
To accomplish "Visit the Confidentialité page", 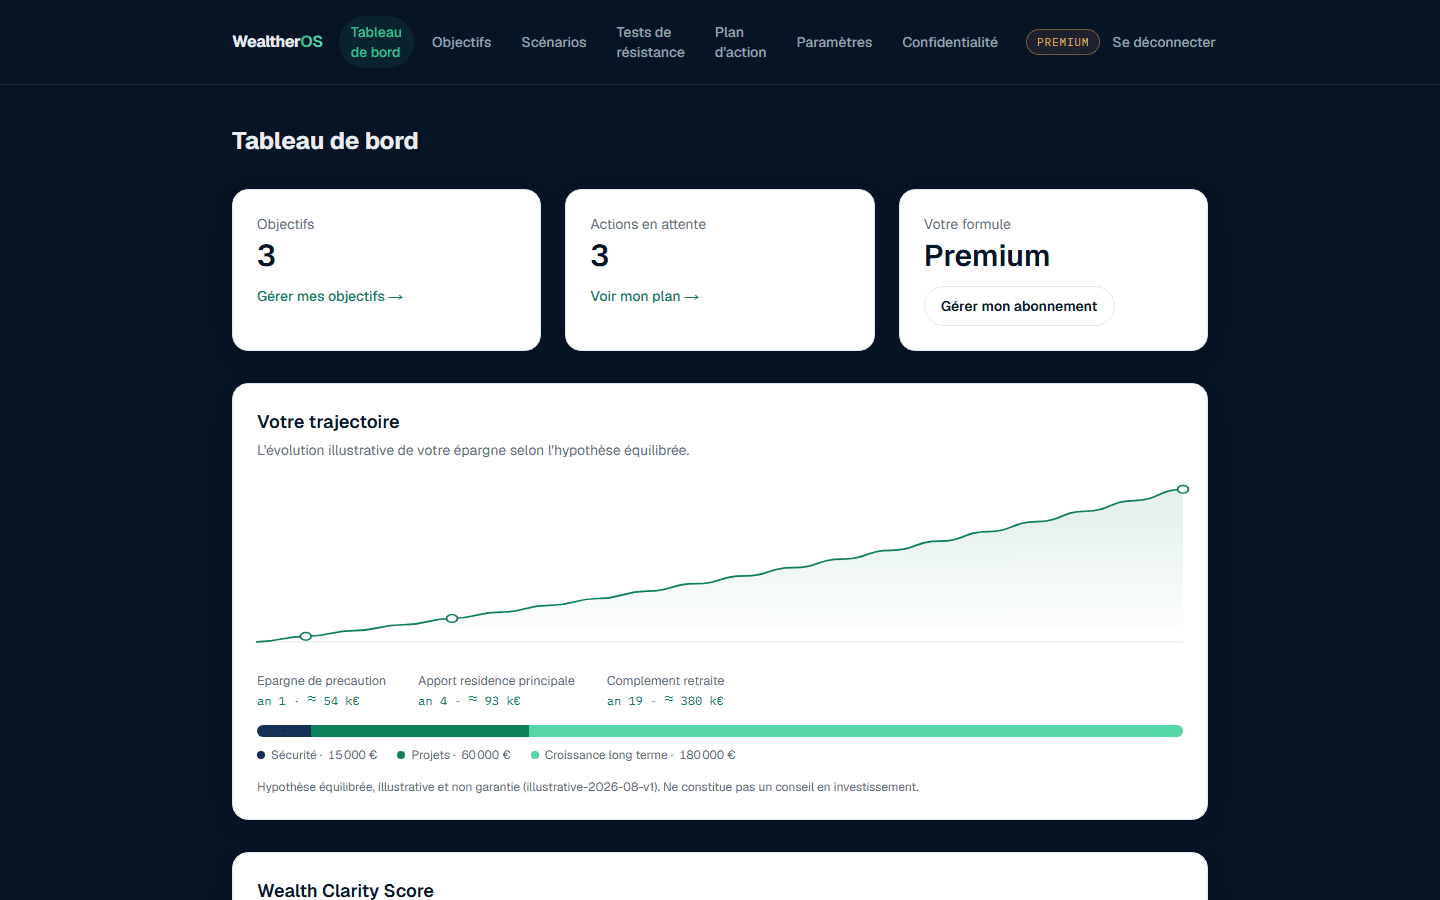I will tap(950, 42).
